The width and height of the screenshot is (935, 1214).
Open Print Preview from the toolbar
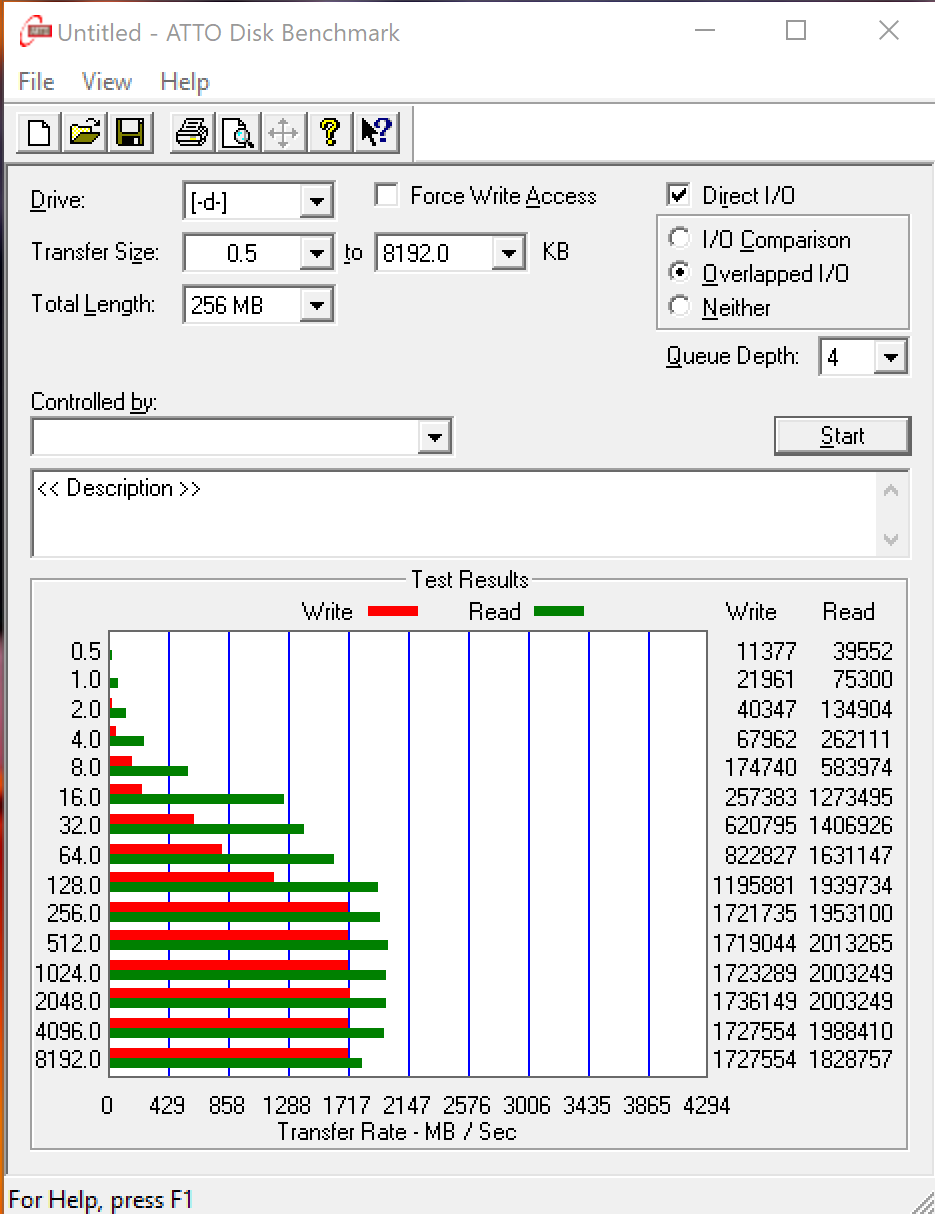tap(238, 132)
